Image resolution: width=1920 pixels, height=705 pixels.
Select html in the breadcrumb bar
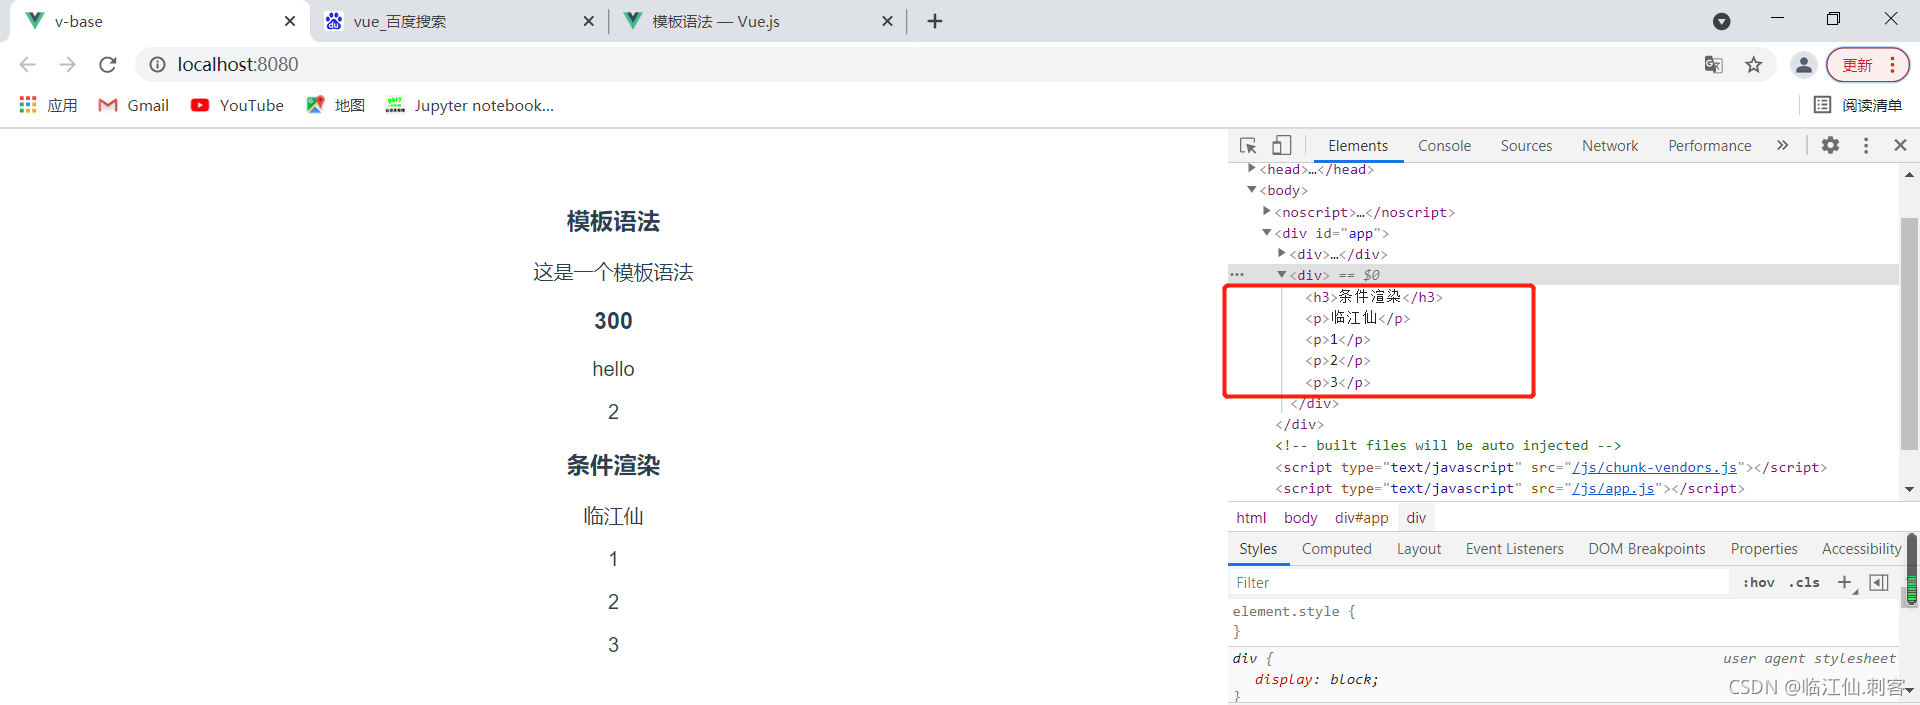click(x=1251, y=517)
